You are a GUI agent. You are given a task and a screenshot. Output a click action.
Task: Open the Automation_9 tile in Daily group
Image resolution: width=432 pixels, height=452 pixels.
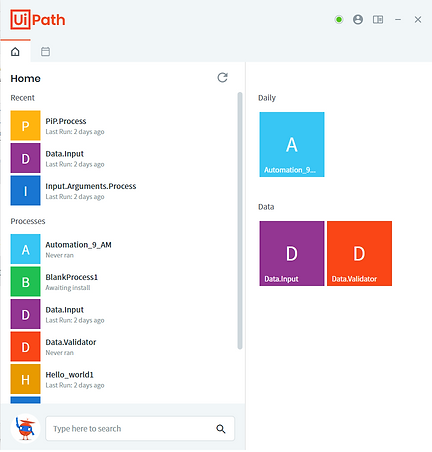[292, 144]
